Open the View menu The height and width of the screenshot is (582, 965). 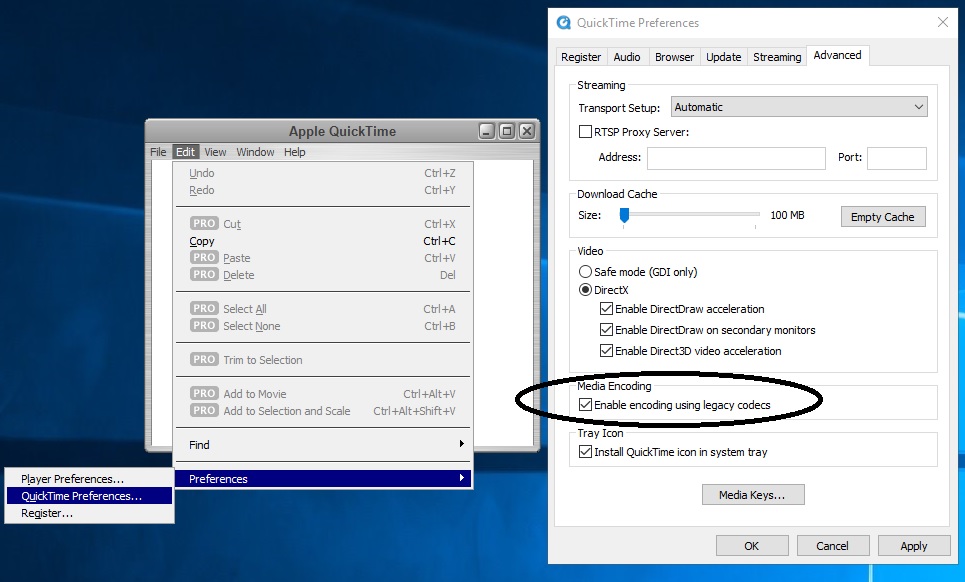pyautogui.click(x=215, y=152)
